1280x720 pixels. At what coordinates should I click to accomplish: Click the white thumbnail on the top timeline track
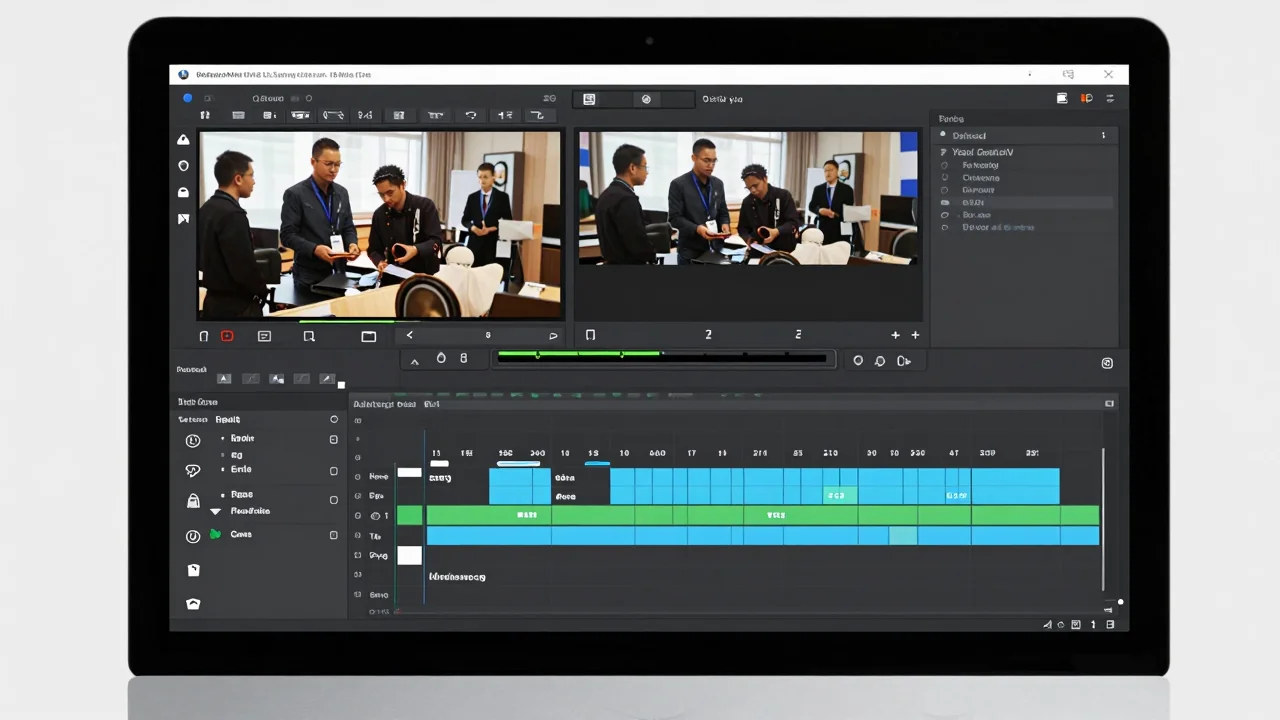(x=409, y=472)
